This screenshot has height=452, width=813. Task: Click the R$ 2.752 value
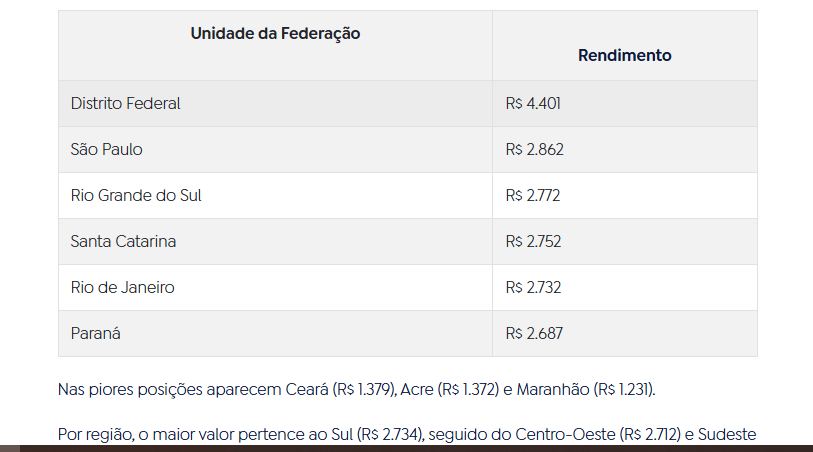pos(533,242)
